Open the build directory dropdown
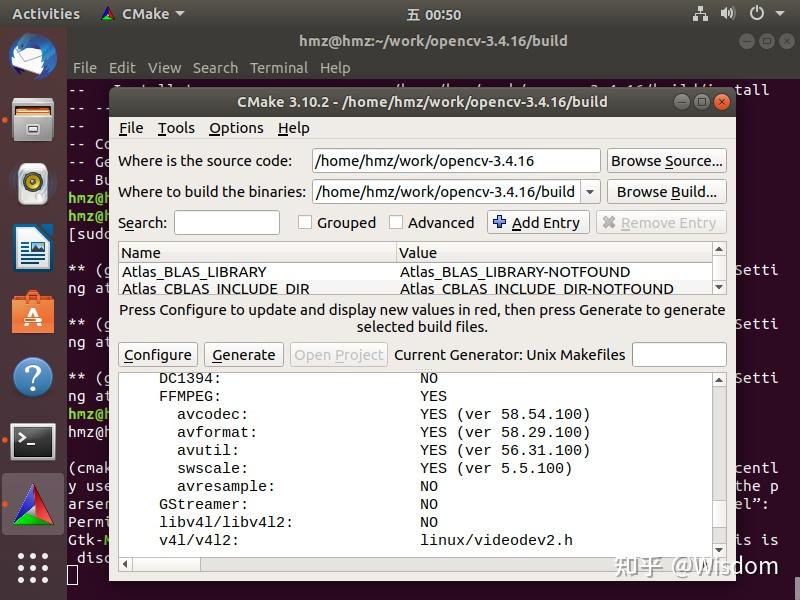Image resolution: width=800 pixels, height=600 pixels. [x=587, y=191]
